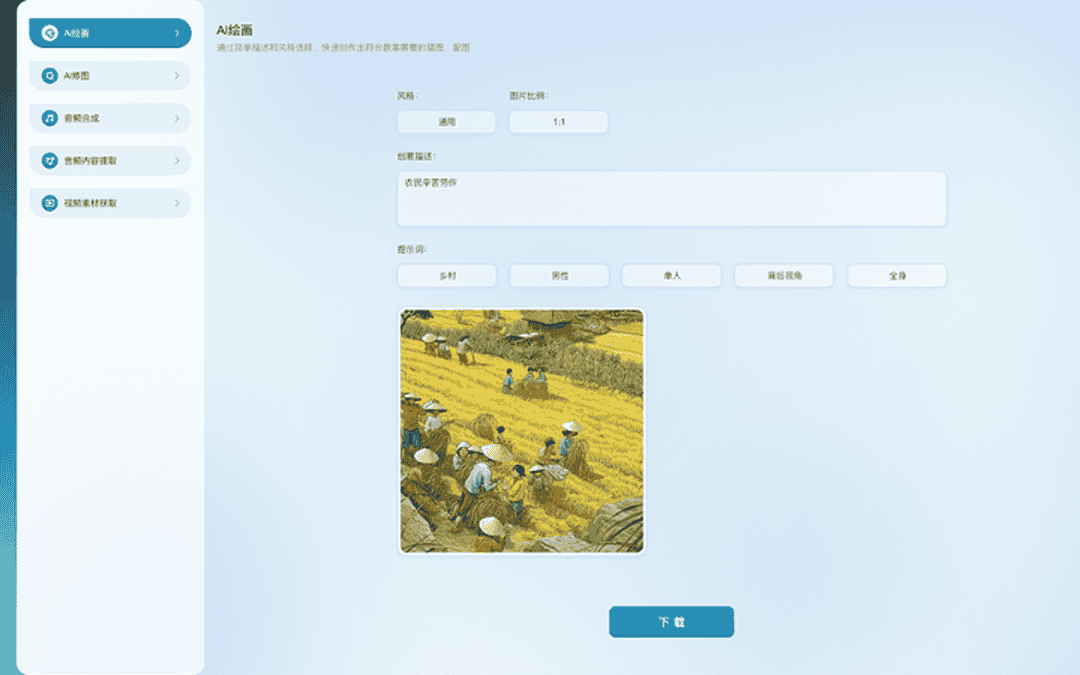Click the 下载 download button
The width and height of the screenshot is (1080, 675).
point(672,622)
